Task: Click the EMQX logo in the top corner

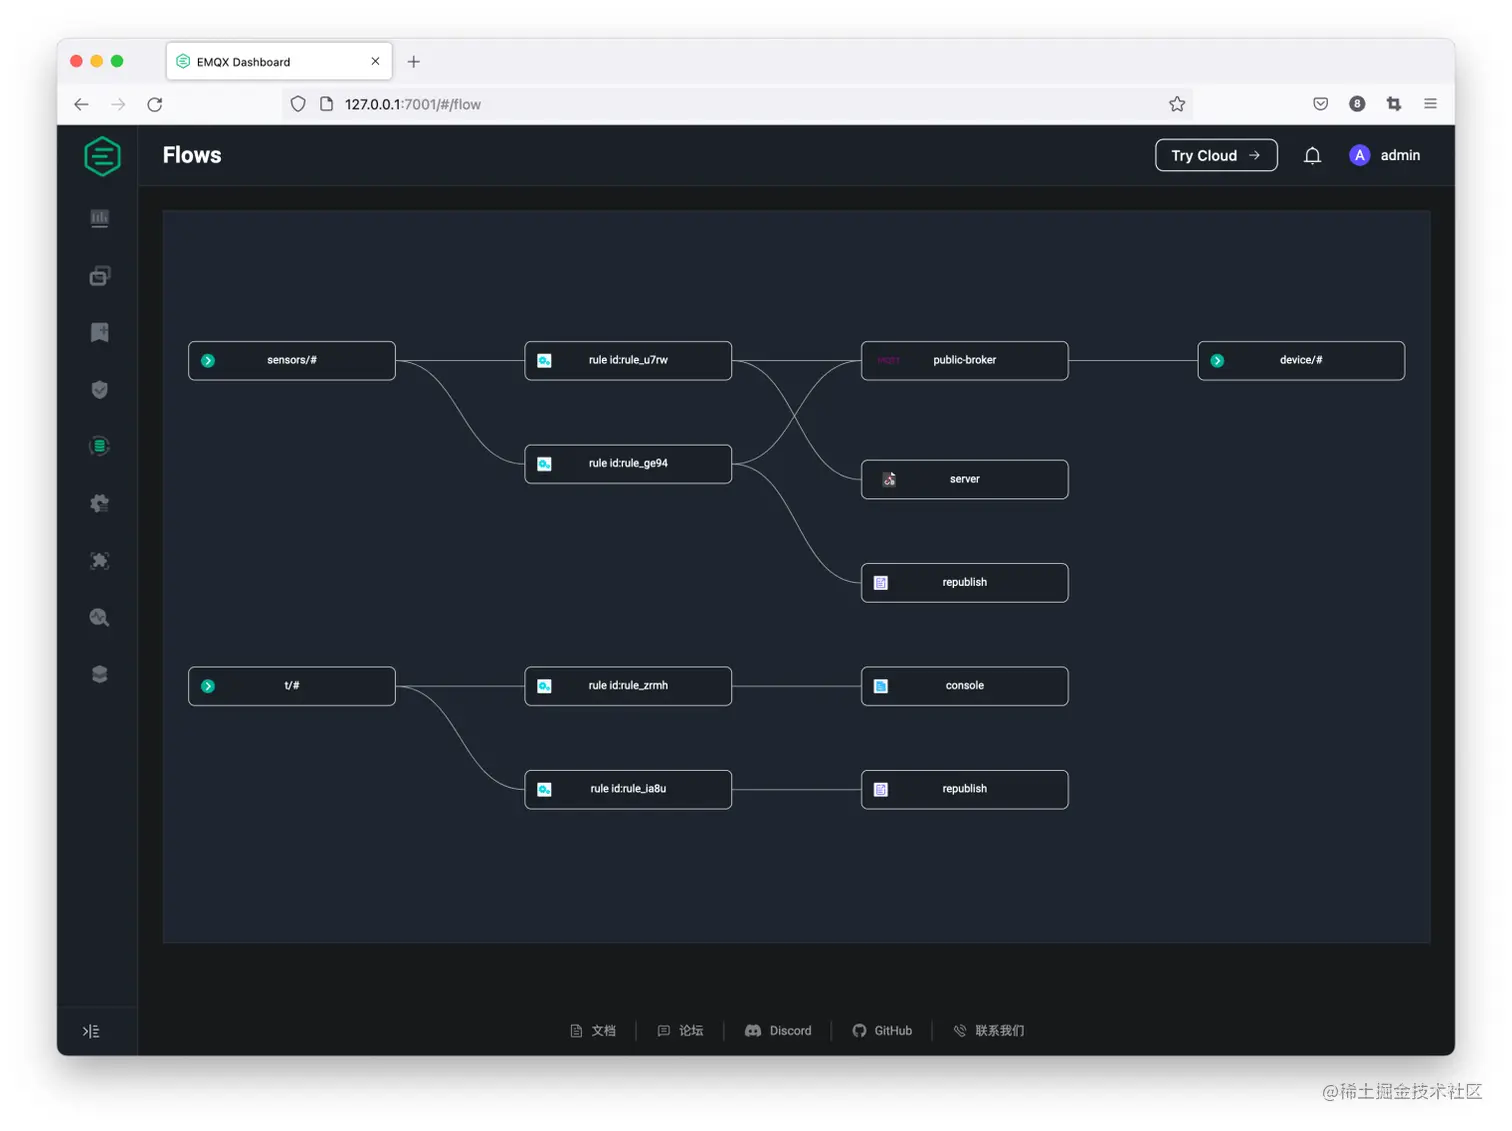Action: (x=102, y=156)
